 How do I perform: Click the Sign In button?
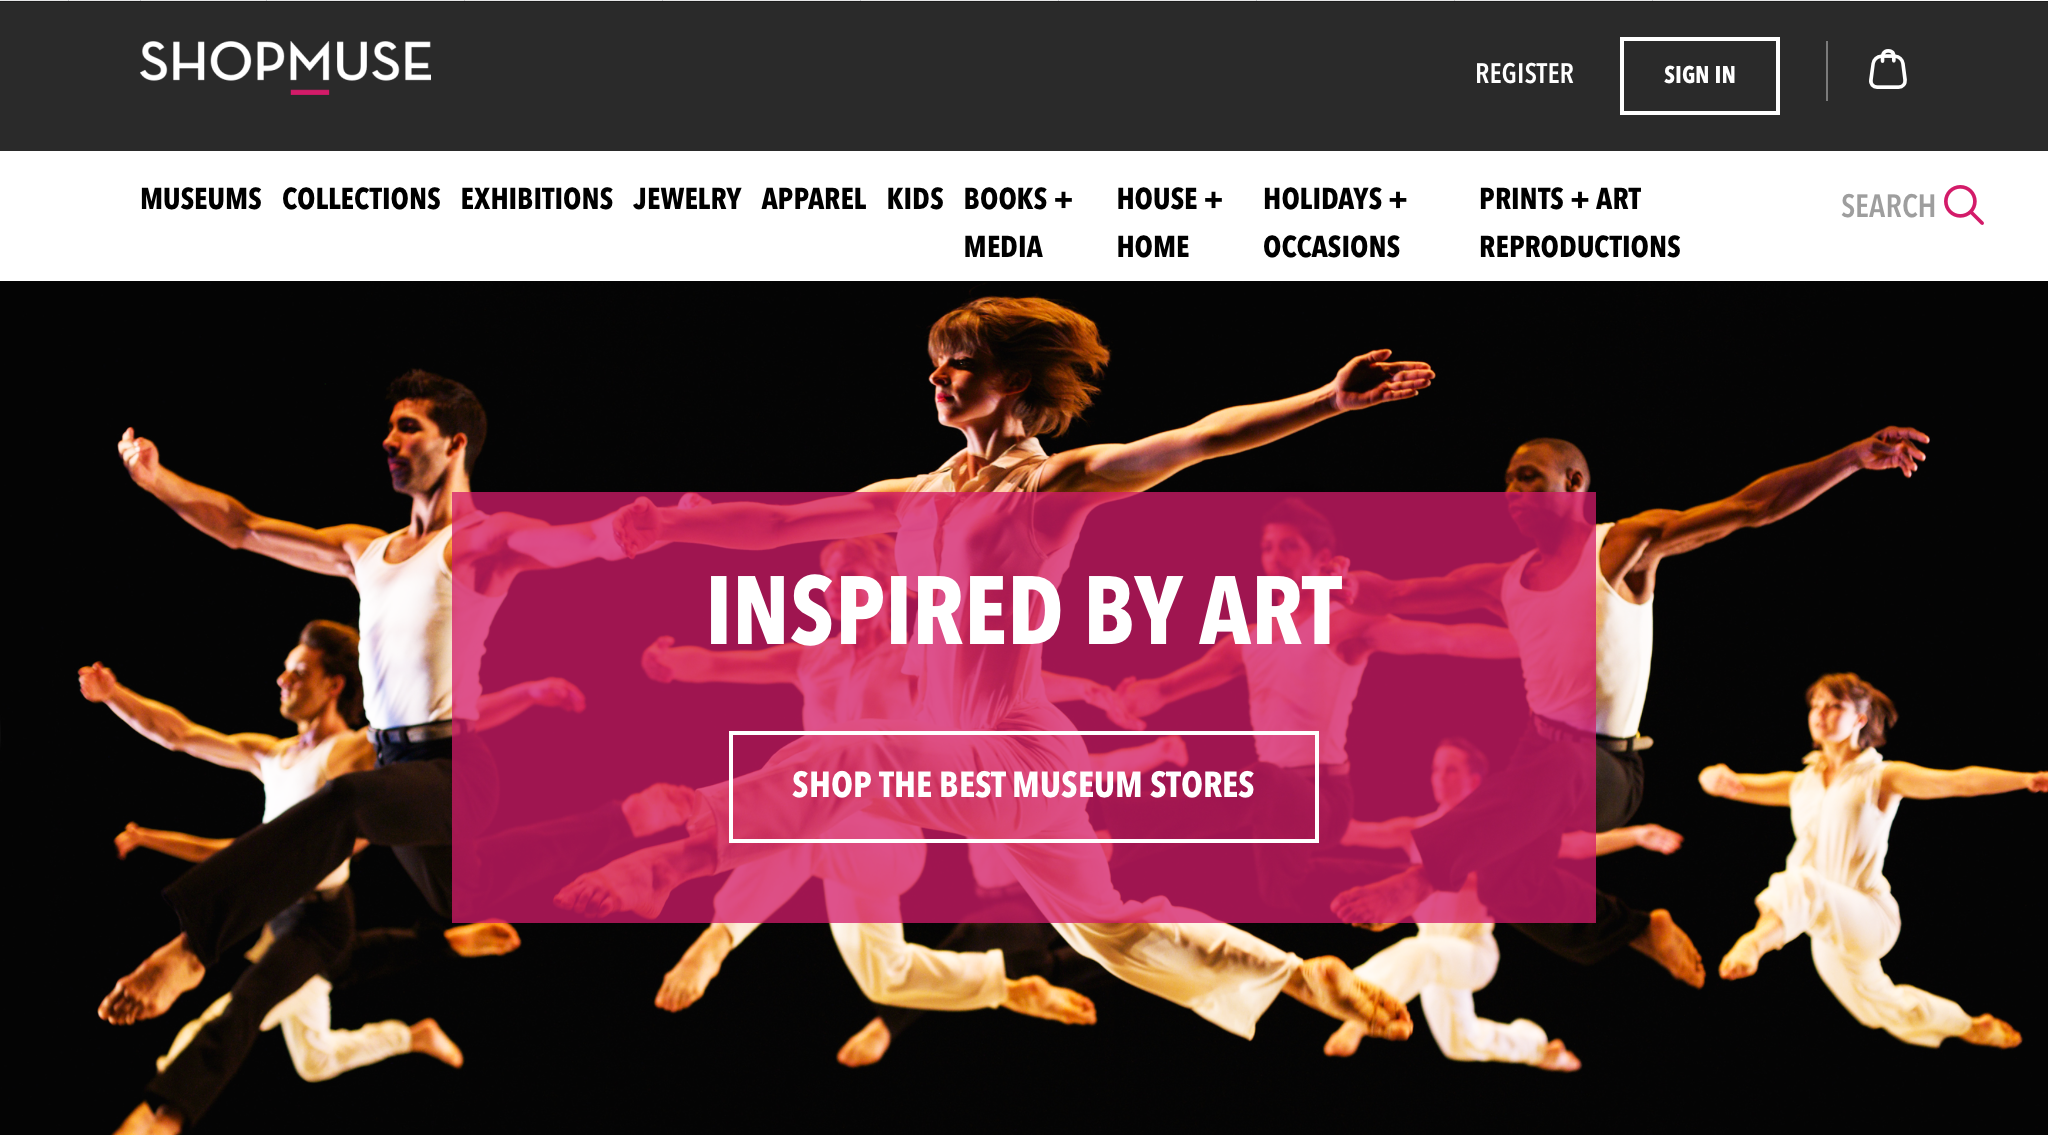[1699, 76]
